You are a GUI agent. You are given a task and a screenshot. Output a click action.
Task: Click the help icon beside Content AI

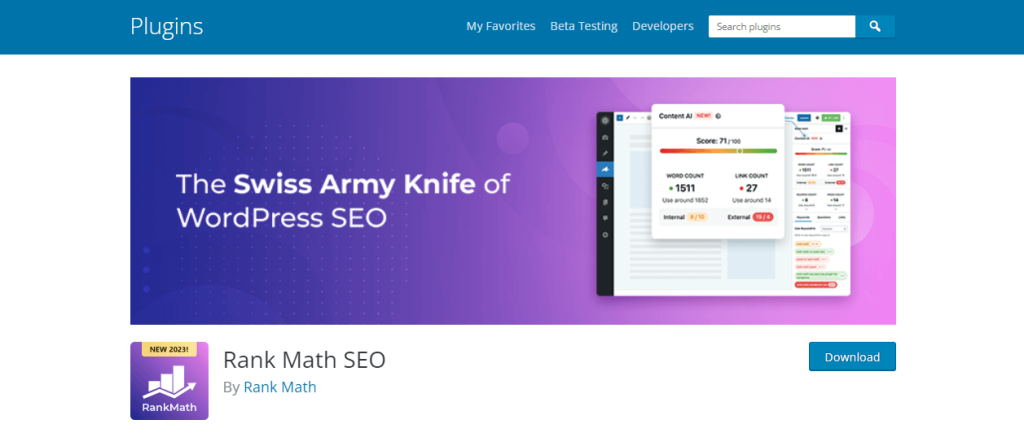point(718,116)
